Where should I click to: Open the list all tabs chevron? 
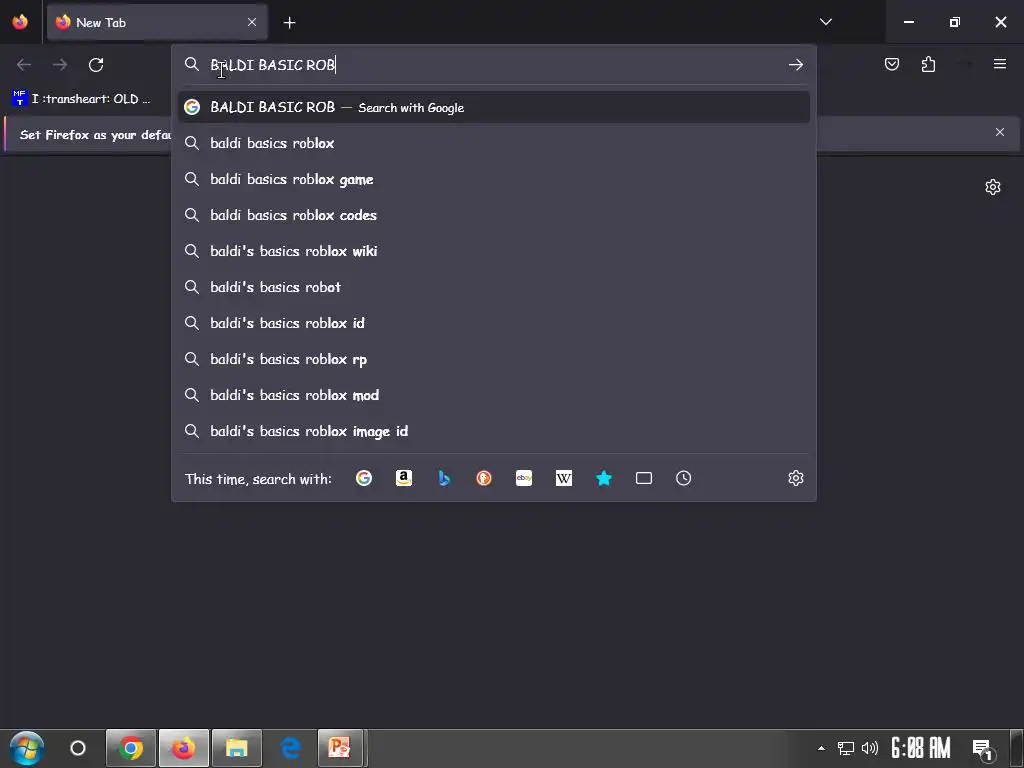point(825,22)
